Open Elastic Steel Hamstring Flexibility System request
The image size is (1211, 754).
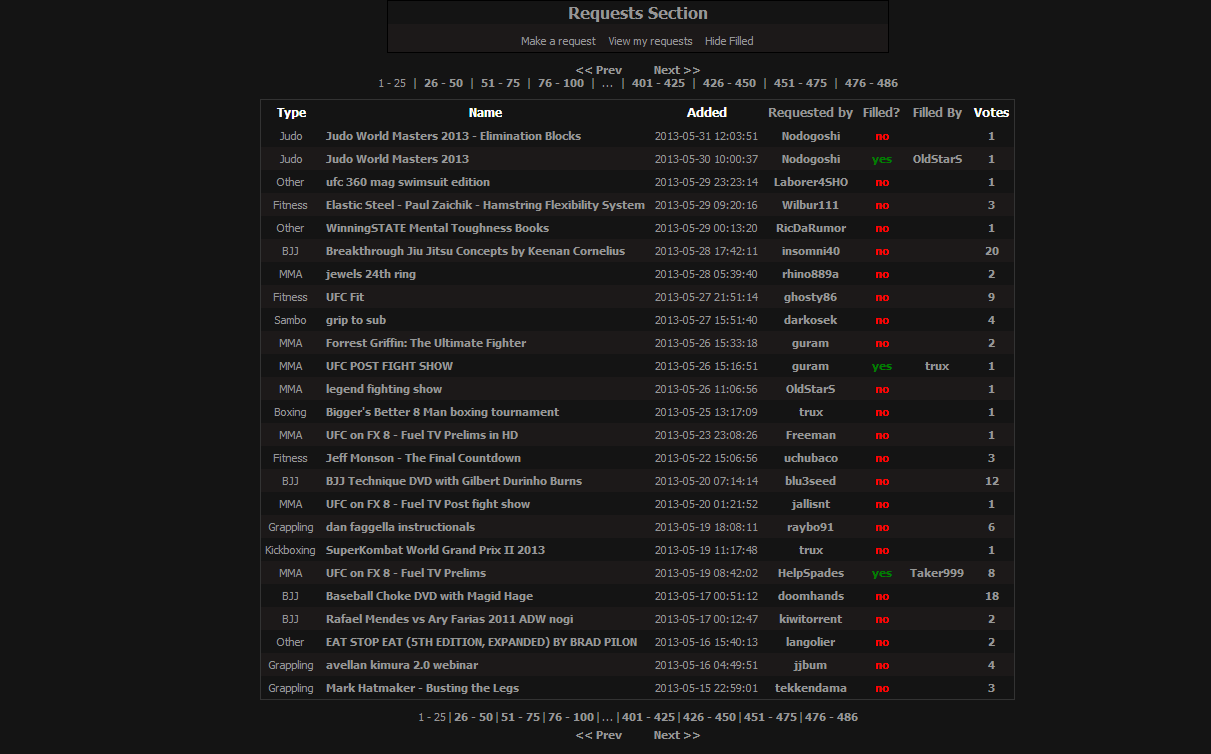tap(485, 205)
